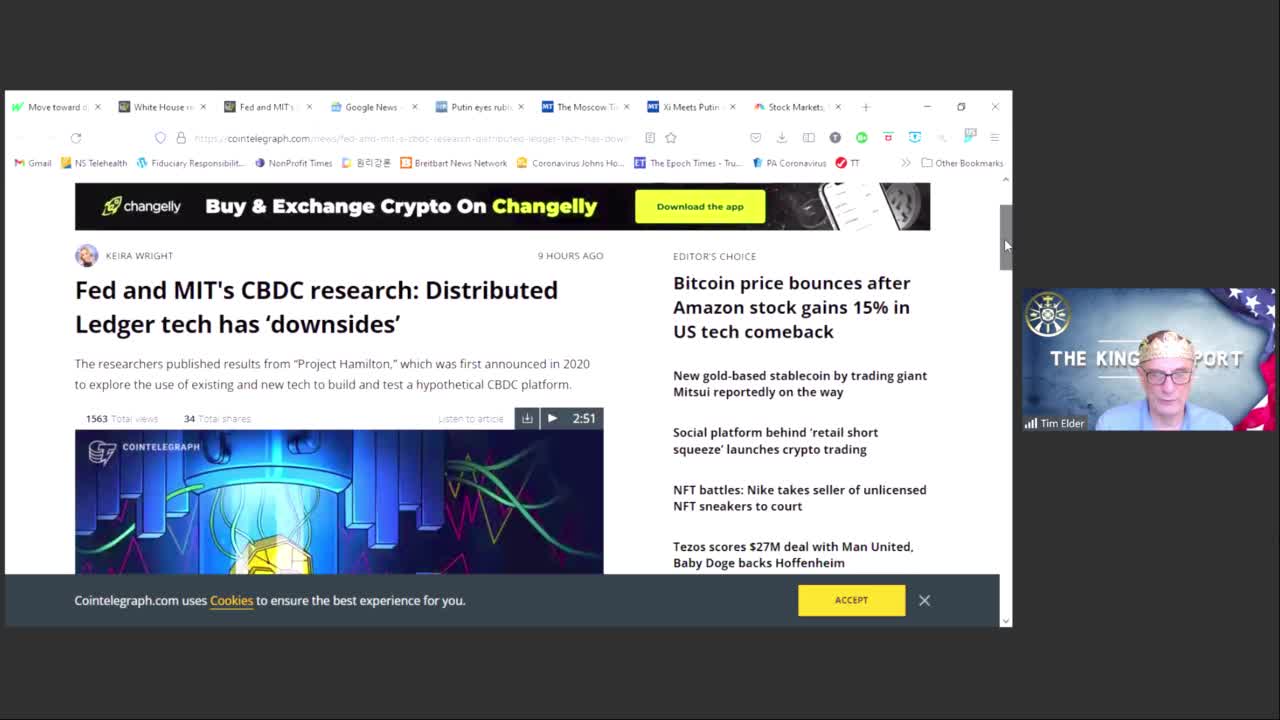Open 'Tezos scores $27M deal' story

coord(793,555)
